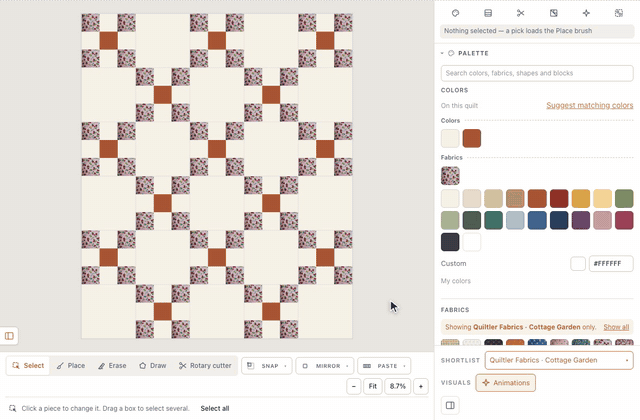This screenshot has height=420, width=640.
Task: Open the dashed selection pattern panel icon
Action: pos(619,13)
